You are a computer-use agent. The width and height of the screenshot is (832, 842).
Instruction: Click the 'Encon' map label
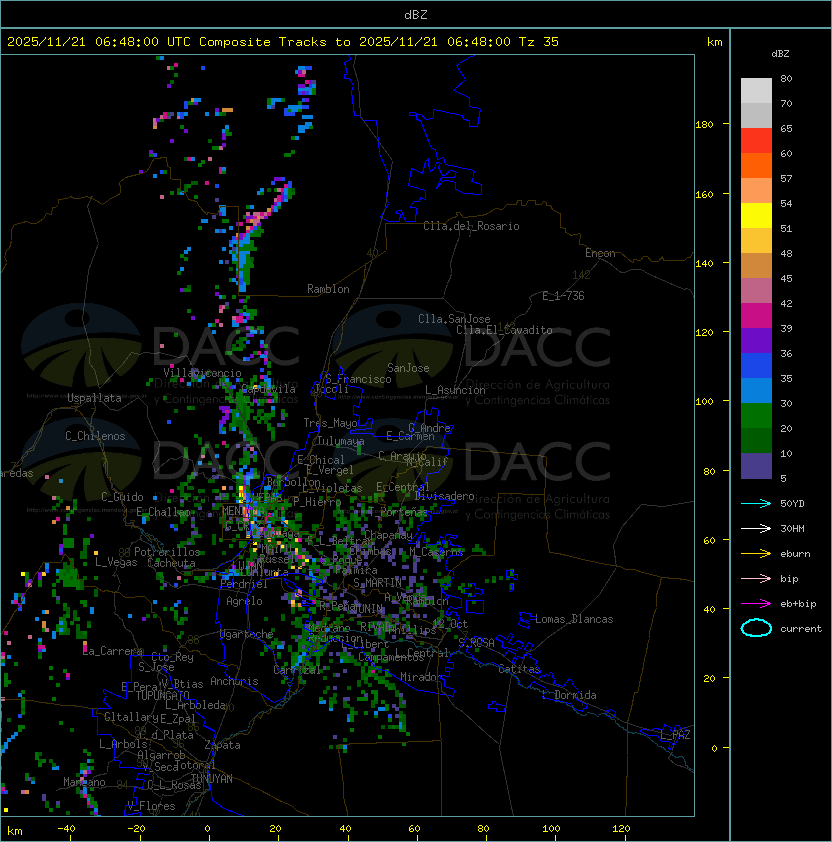pyautogui.click(x=600, y=253)
